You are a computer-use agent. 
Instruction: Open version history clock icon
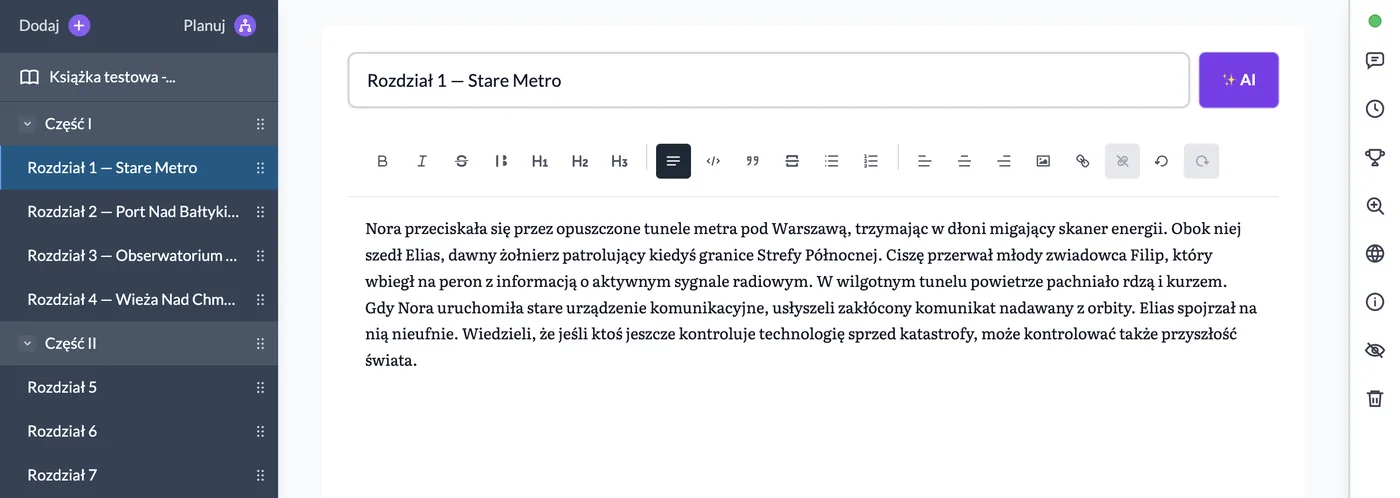[1375, 108]
